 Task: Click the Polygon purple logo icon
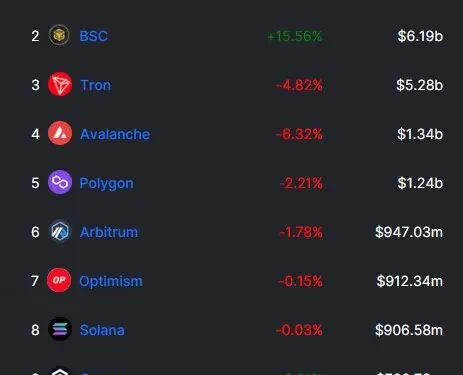pyautogui.click(x=60, y=182)
